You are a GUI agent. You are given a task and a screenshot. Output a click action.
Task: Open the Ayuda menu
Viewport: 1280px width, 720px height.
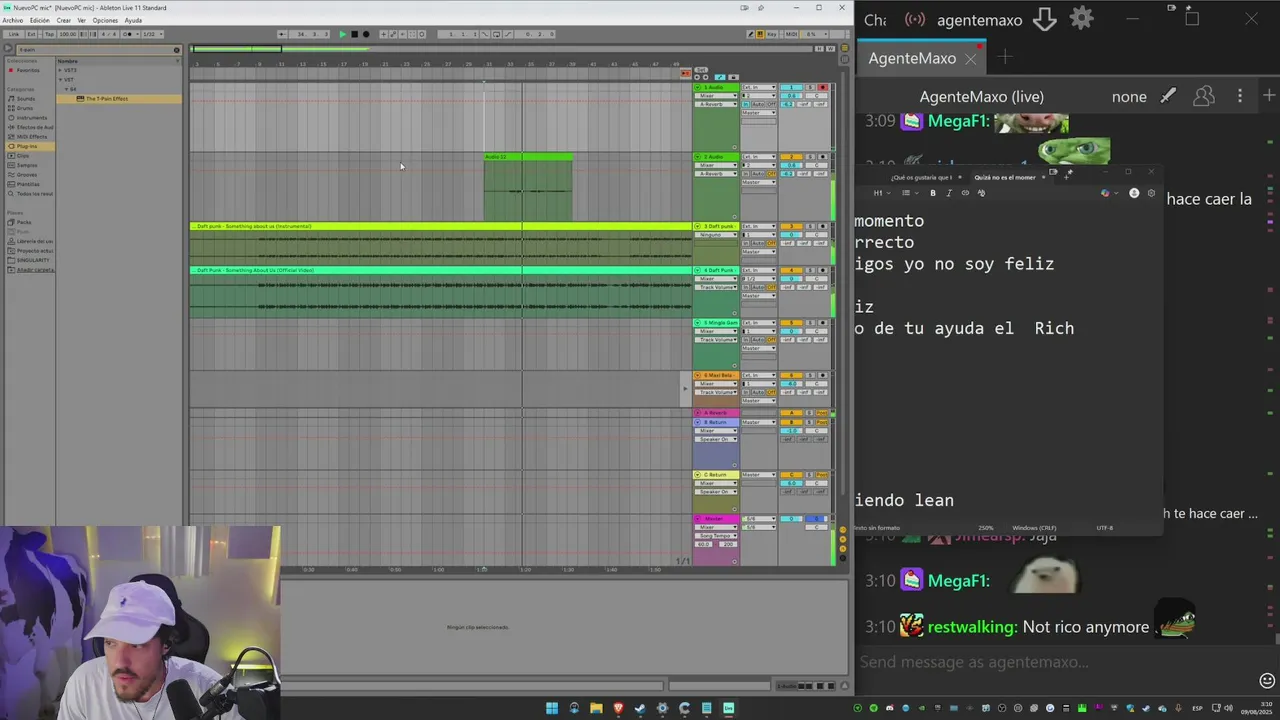[133, 20]
